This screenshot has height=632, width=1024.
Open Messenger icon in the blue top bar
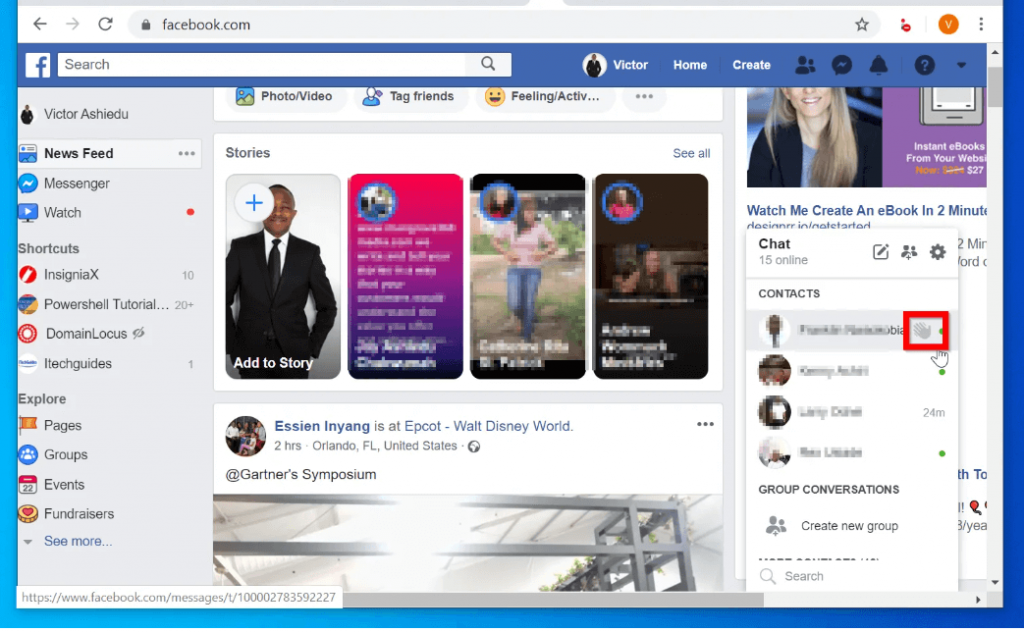[842, 65]
